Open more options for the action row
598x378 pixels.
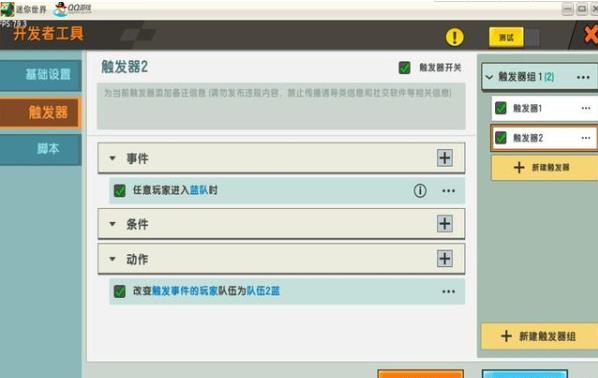(x=448, y=292)
